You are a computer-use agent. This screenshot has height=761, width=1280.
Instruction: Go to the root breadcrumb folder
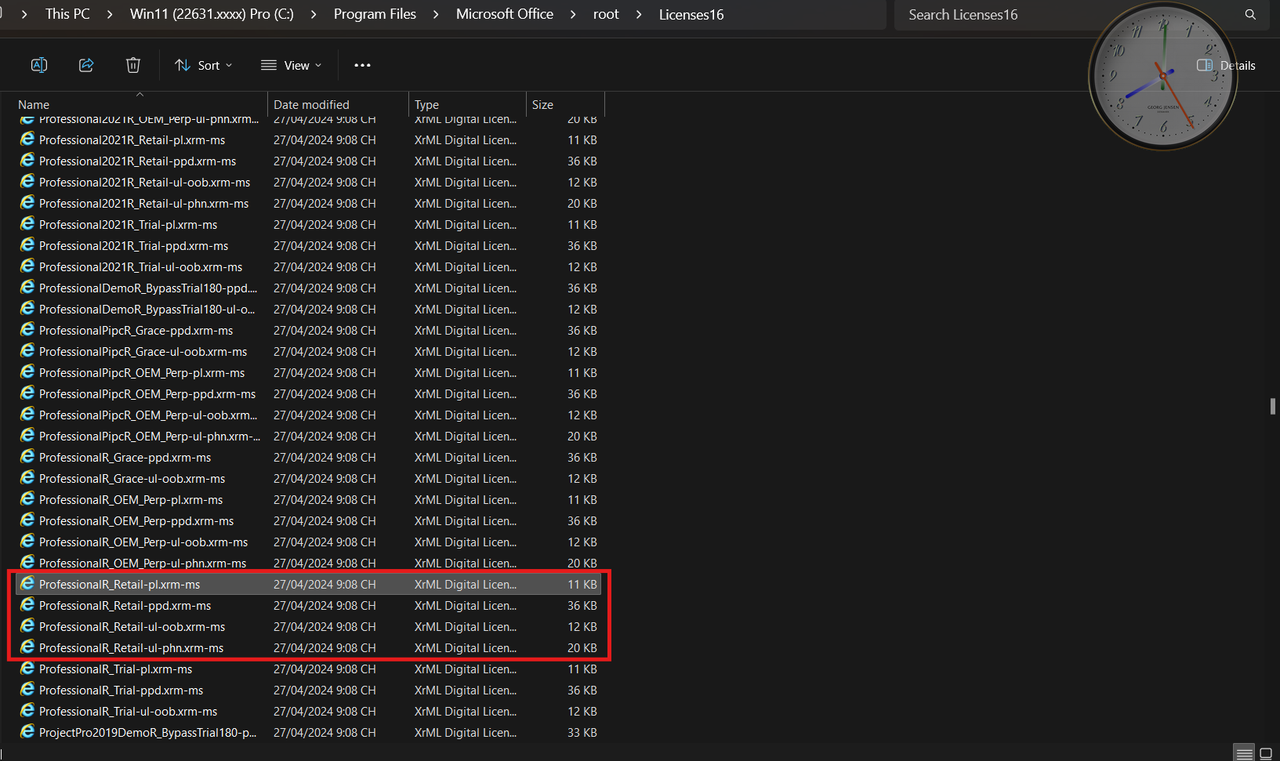606,14
